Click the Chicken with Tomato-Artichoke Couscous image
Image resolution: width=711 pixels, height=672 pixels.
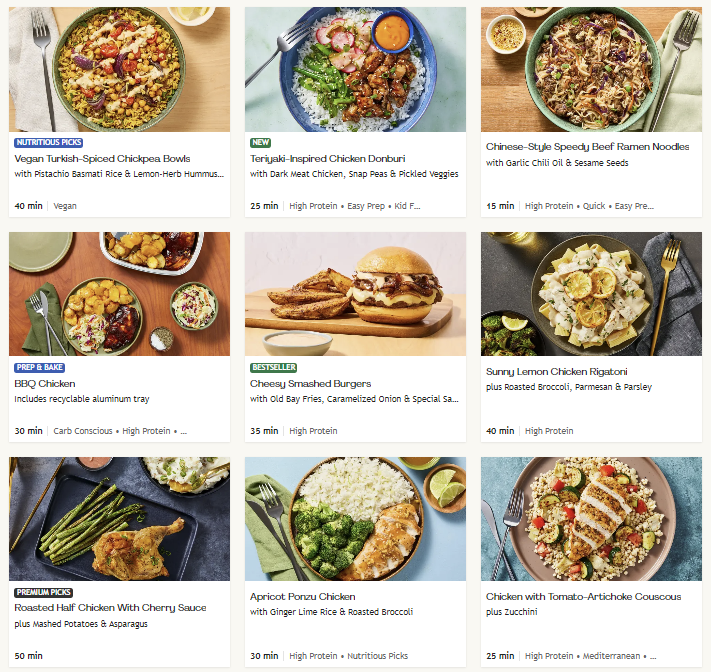pos(591,519)
